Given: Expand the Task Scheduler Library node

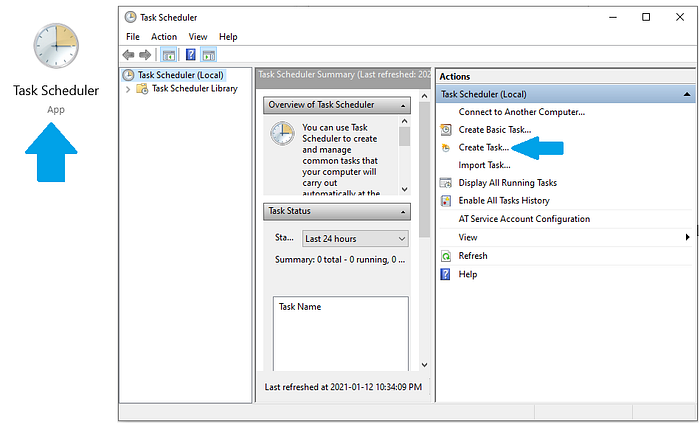Looking at the screenshot, I should pos(128,89).
